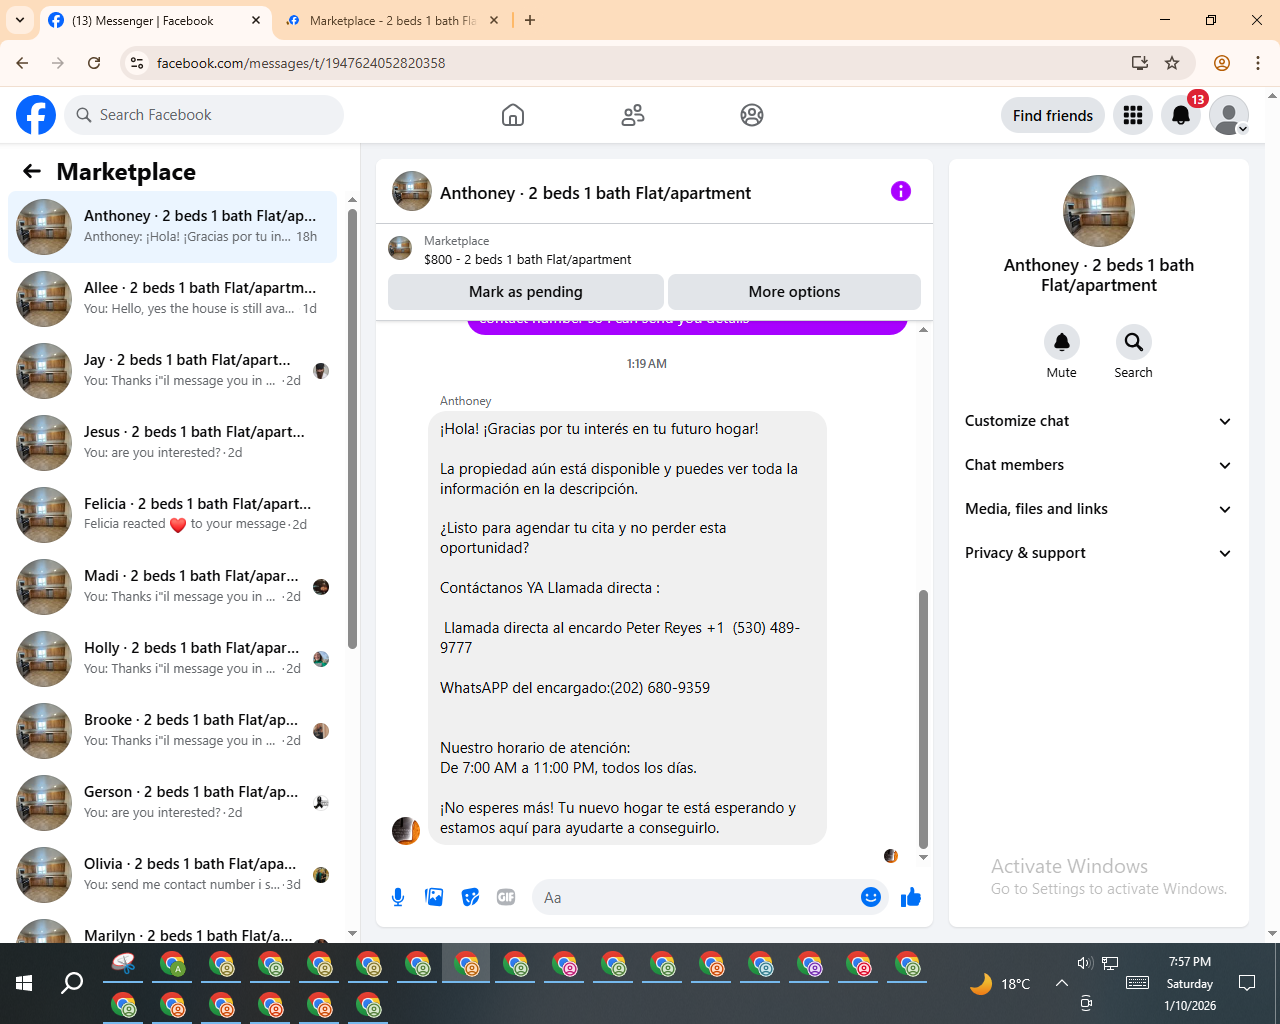1280x1024 pixels.
Task: Open the taskbar volume control
Action: (1085, 963)
